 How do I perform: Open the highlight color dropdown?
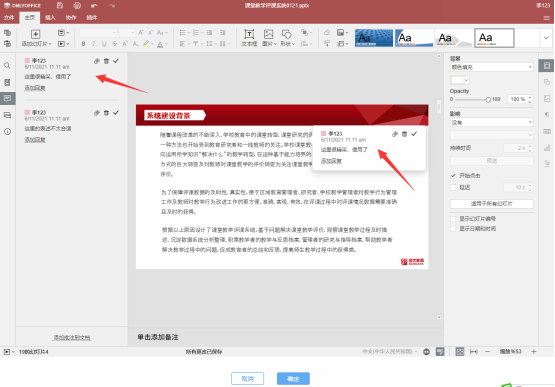152,44
